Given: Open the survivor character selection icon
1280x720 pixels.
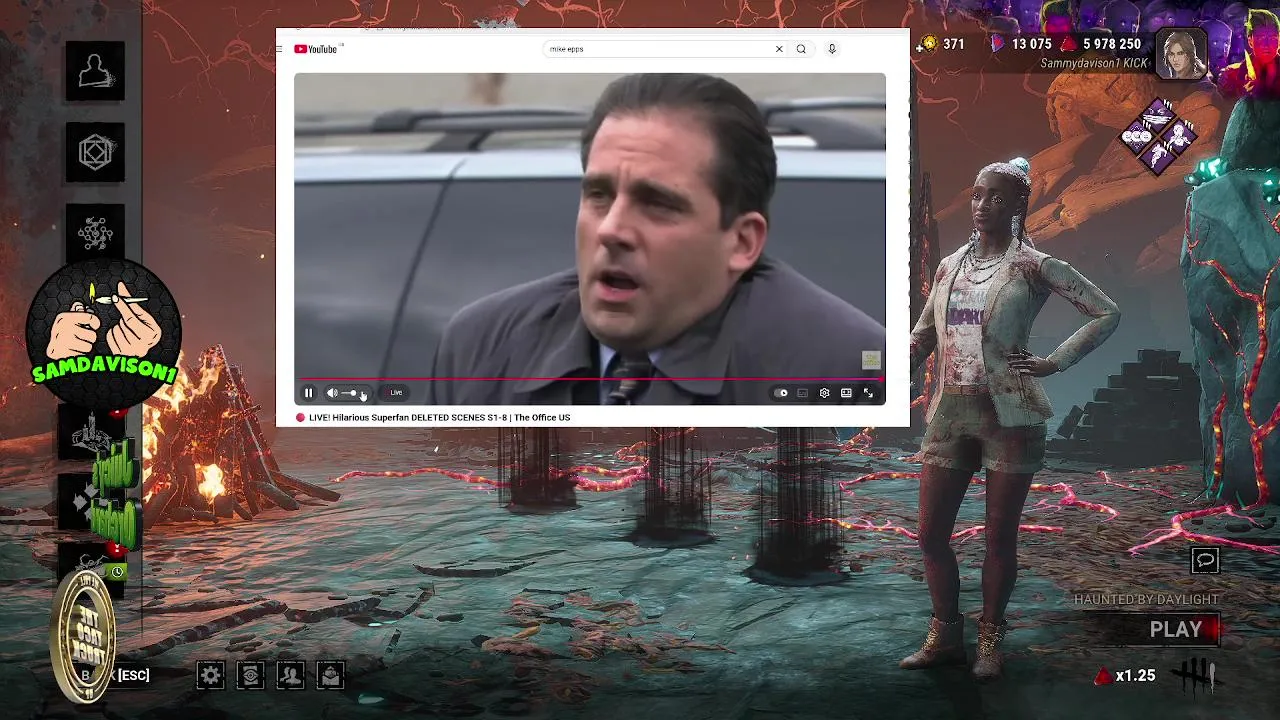Looking at the screenshot, I should click(x=95, y=71).
